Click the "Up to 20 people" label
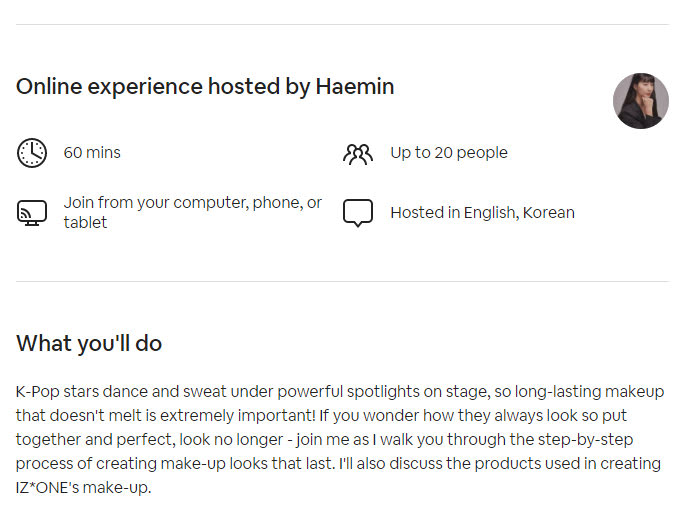The width and height of the screenshot is (691, 514). coord(449,153)
